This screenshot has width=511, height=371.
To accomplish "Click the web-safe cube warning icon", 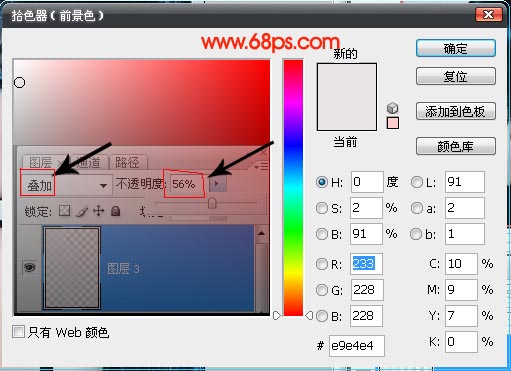I will 393,108.
